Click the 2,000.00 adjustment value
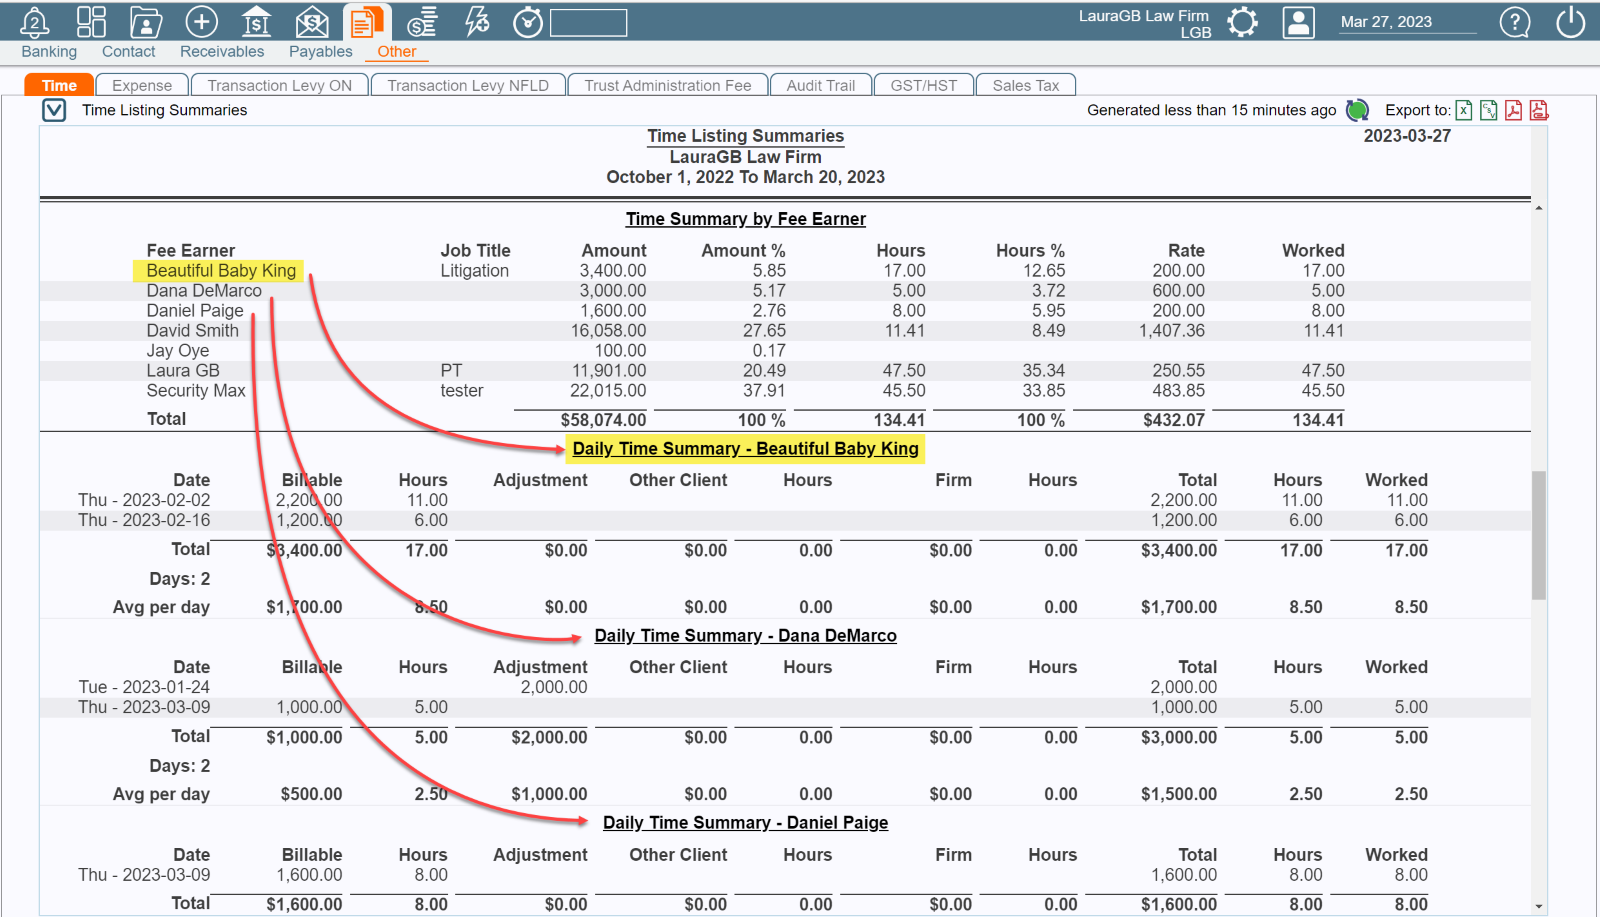Screen dimensions: 1600x917 [554, 687]
